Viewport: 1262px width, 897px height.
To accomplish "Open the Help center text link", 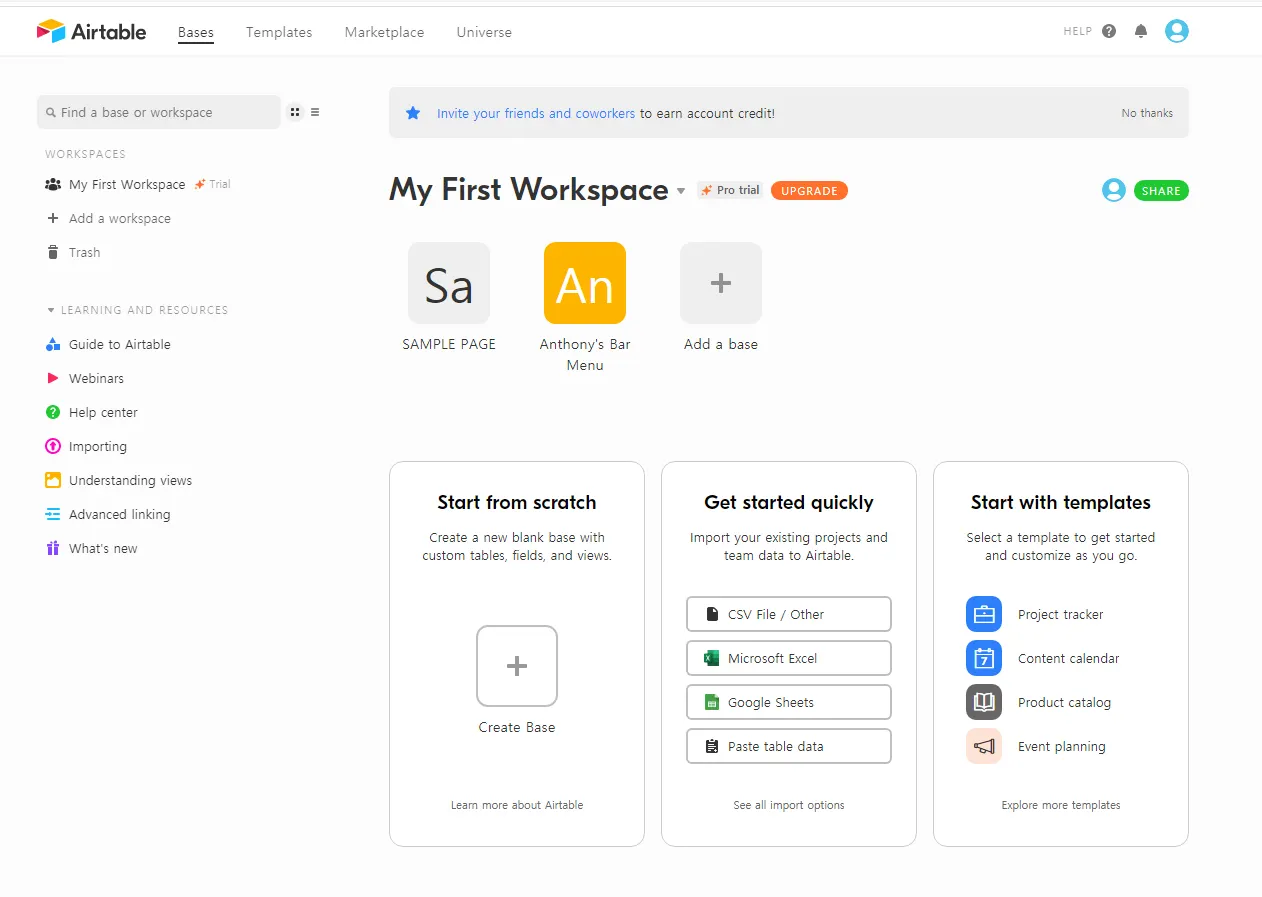I will click(x=103, y=412).
